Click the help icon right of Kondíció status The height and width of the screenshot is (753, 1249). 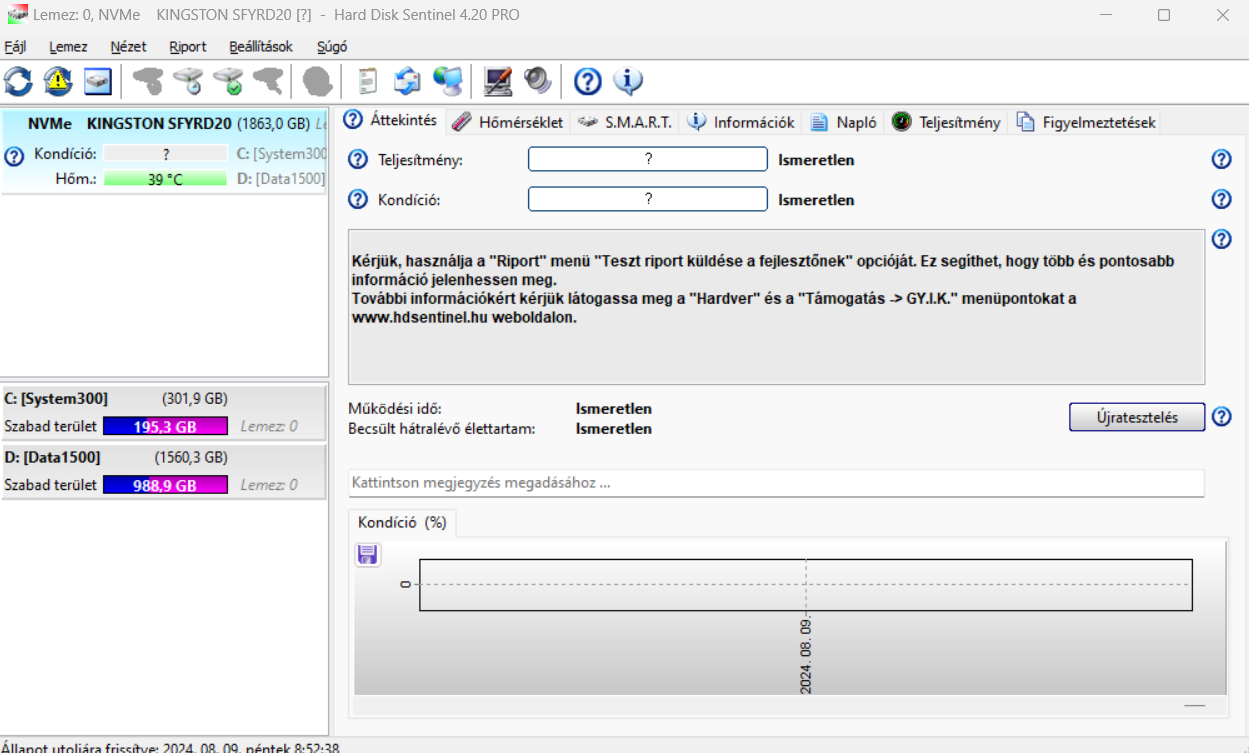(1221, 199)
